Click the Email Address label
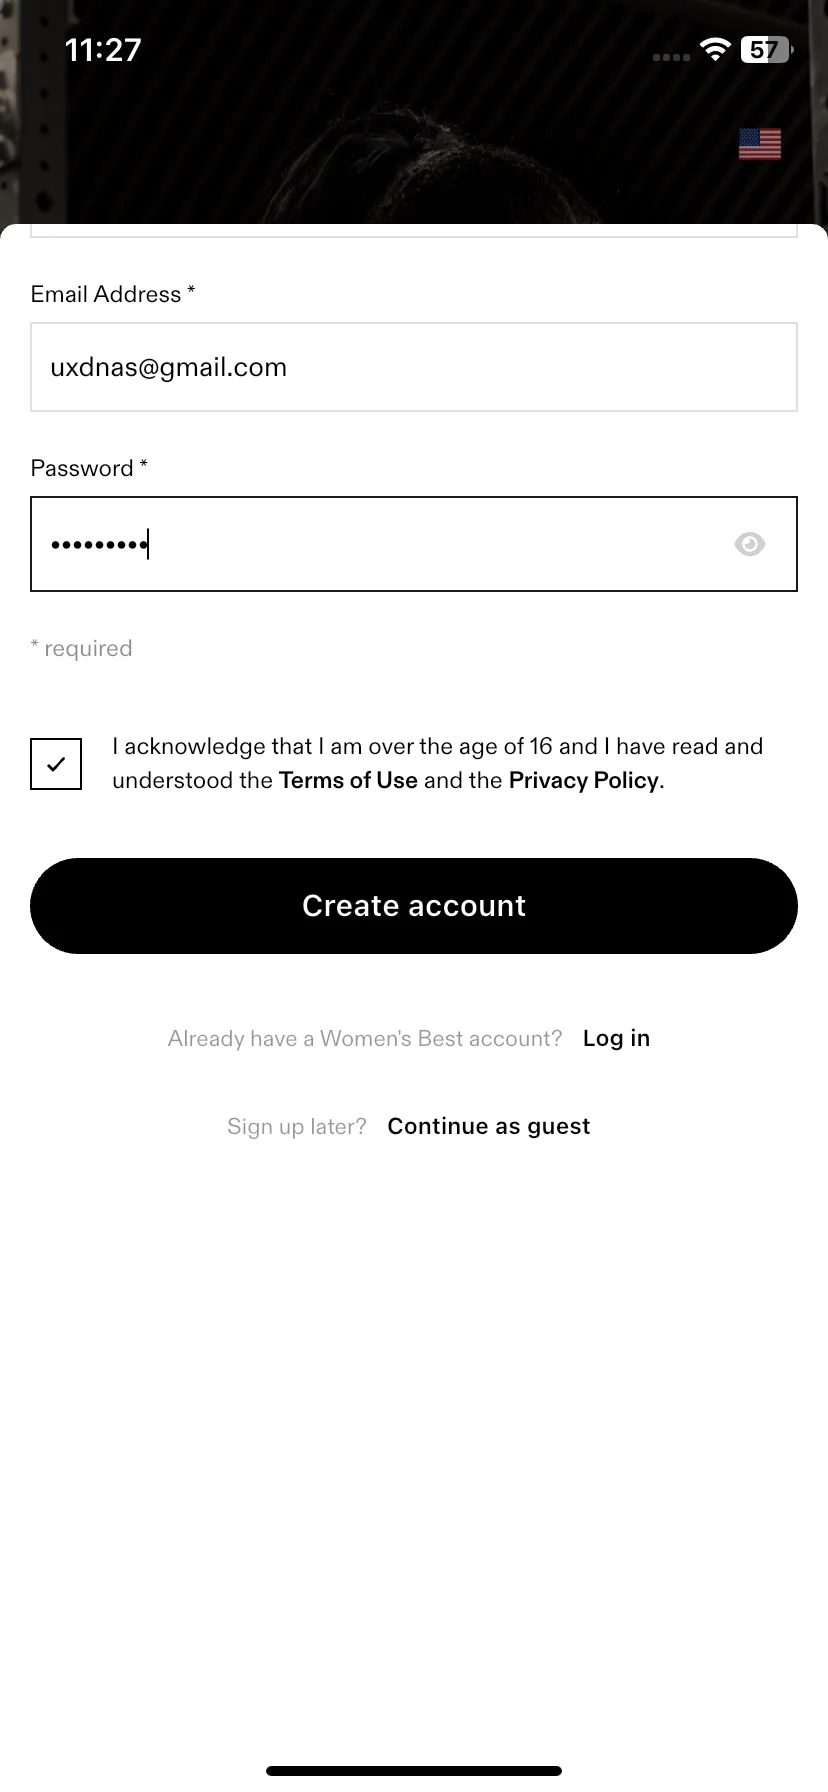This screenshot has height=1792, width=828. click(x=113, y=294)
